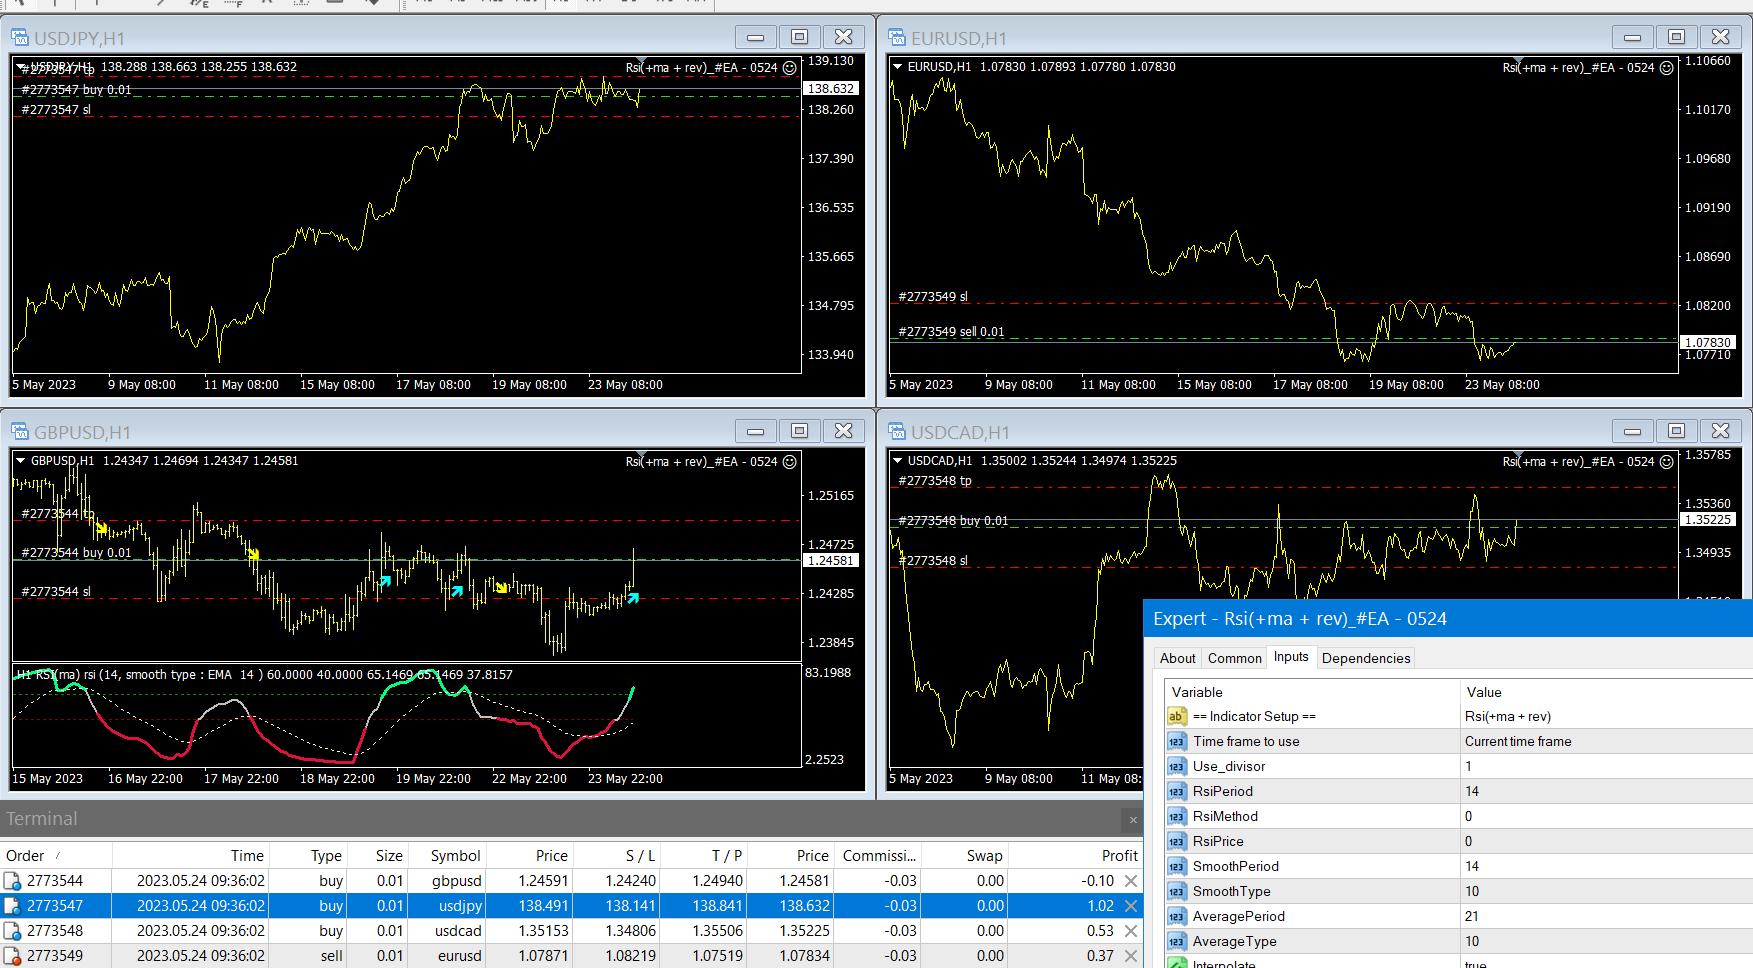Open the Common tab in Expert dialog
This screenshot has height=968, width=1753.
coord(1234,658)
